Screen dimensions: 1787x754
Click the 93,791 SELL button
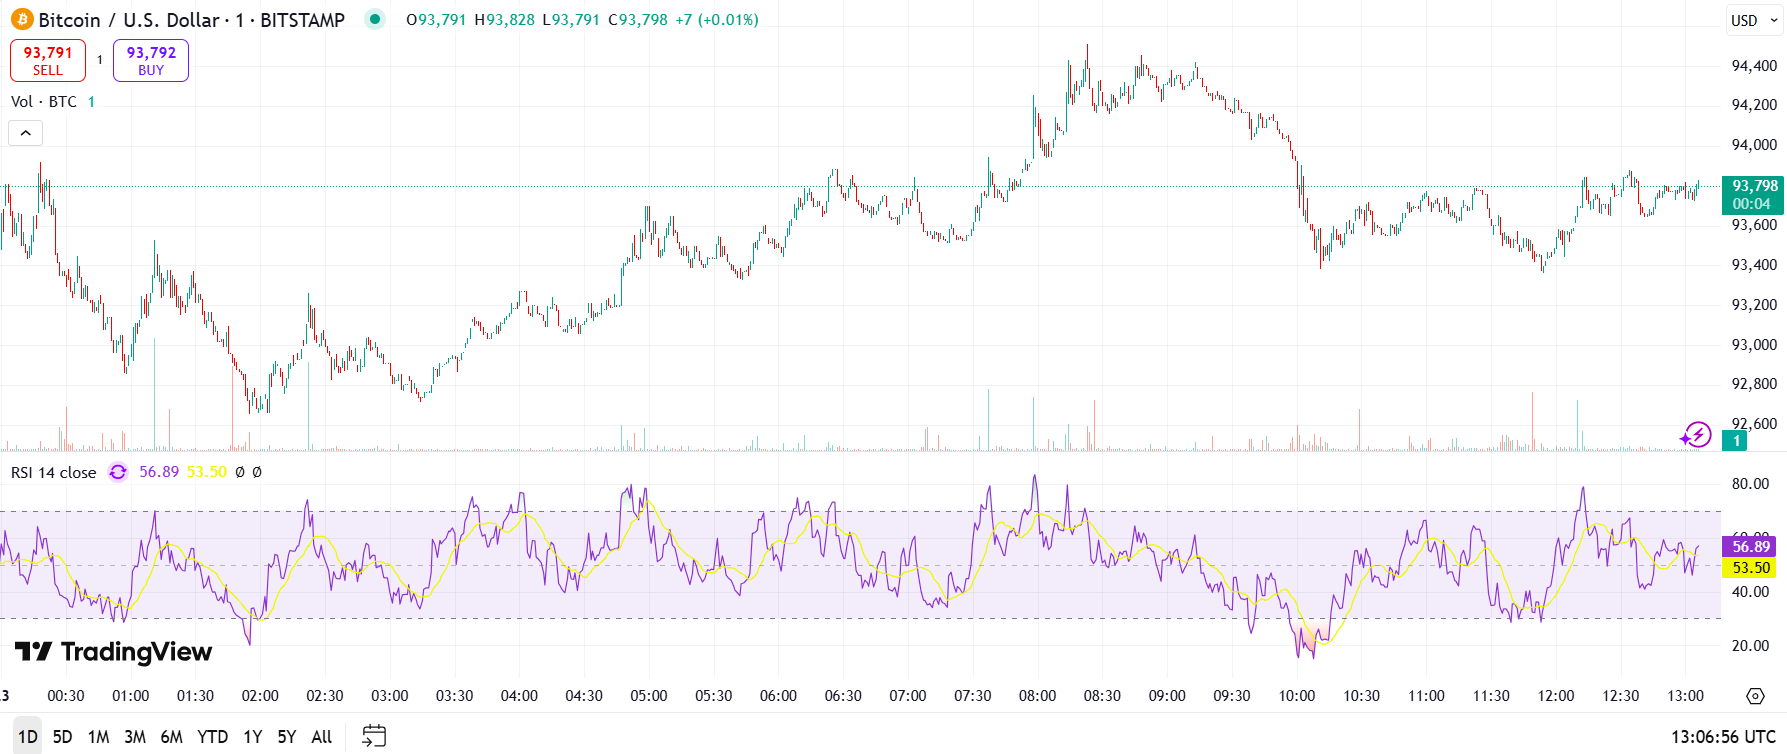click(48, 60)
